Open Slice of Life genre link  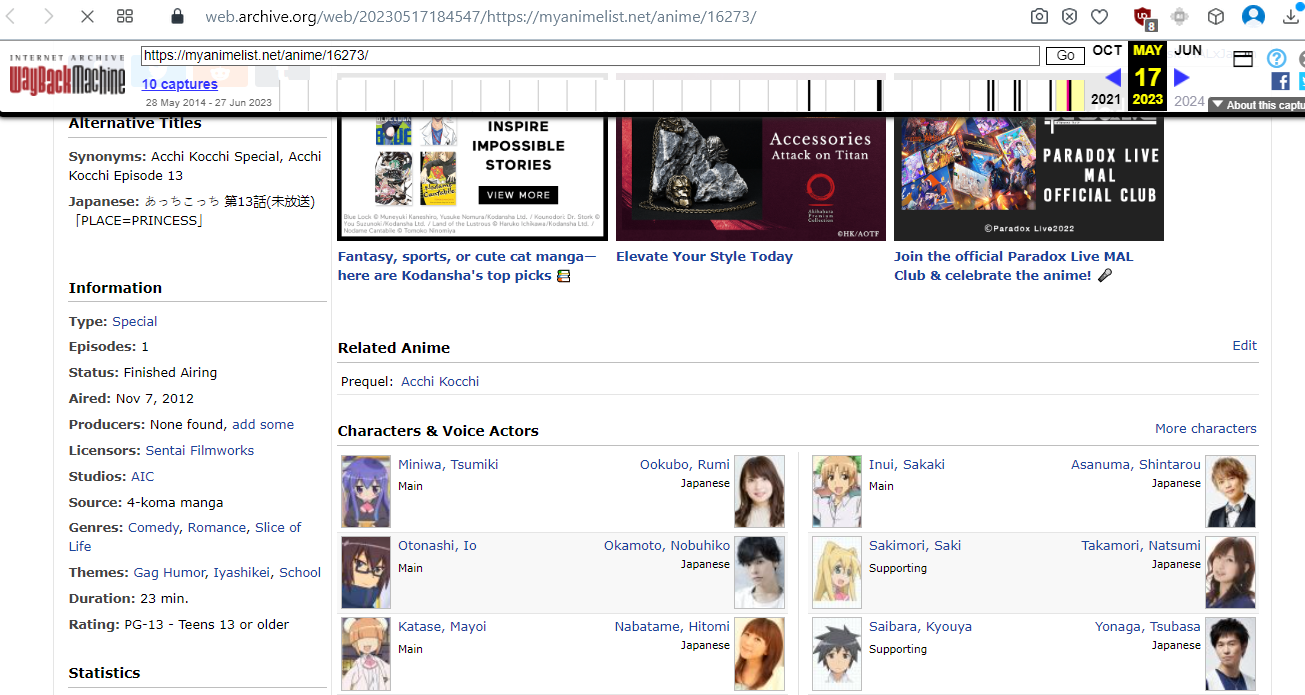pos(278,528)
